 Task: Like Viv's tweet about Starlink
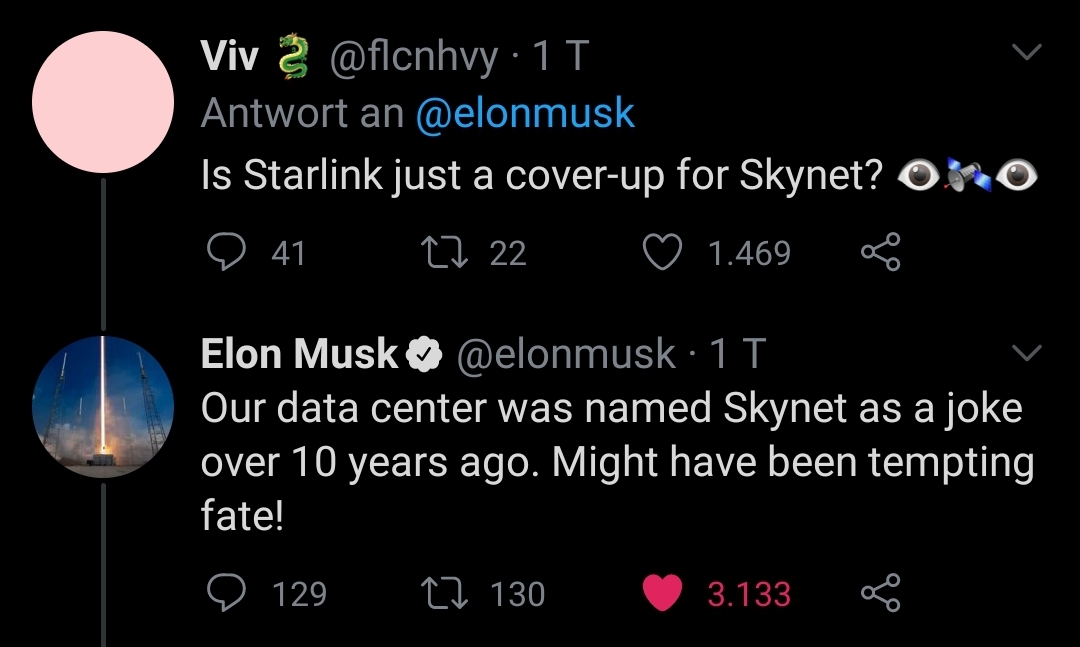pyautogui.click(x=661, y=253)
